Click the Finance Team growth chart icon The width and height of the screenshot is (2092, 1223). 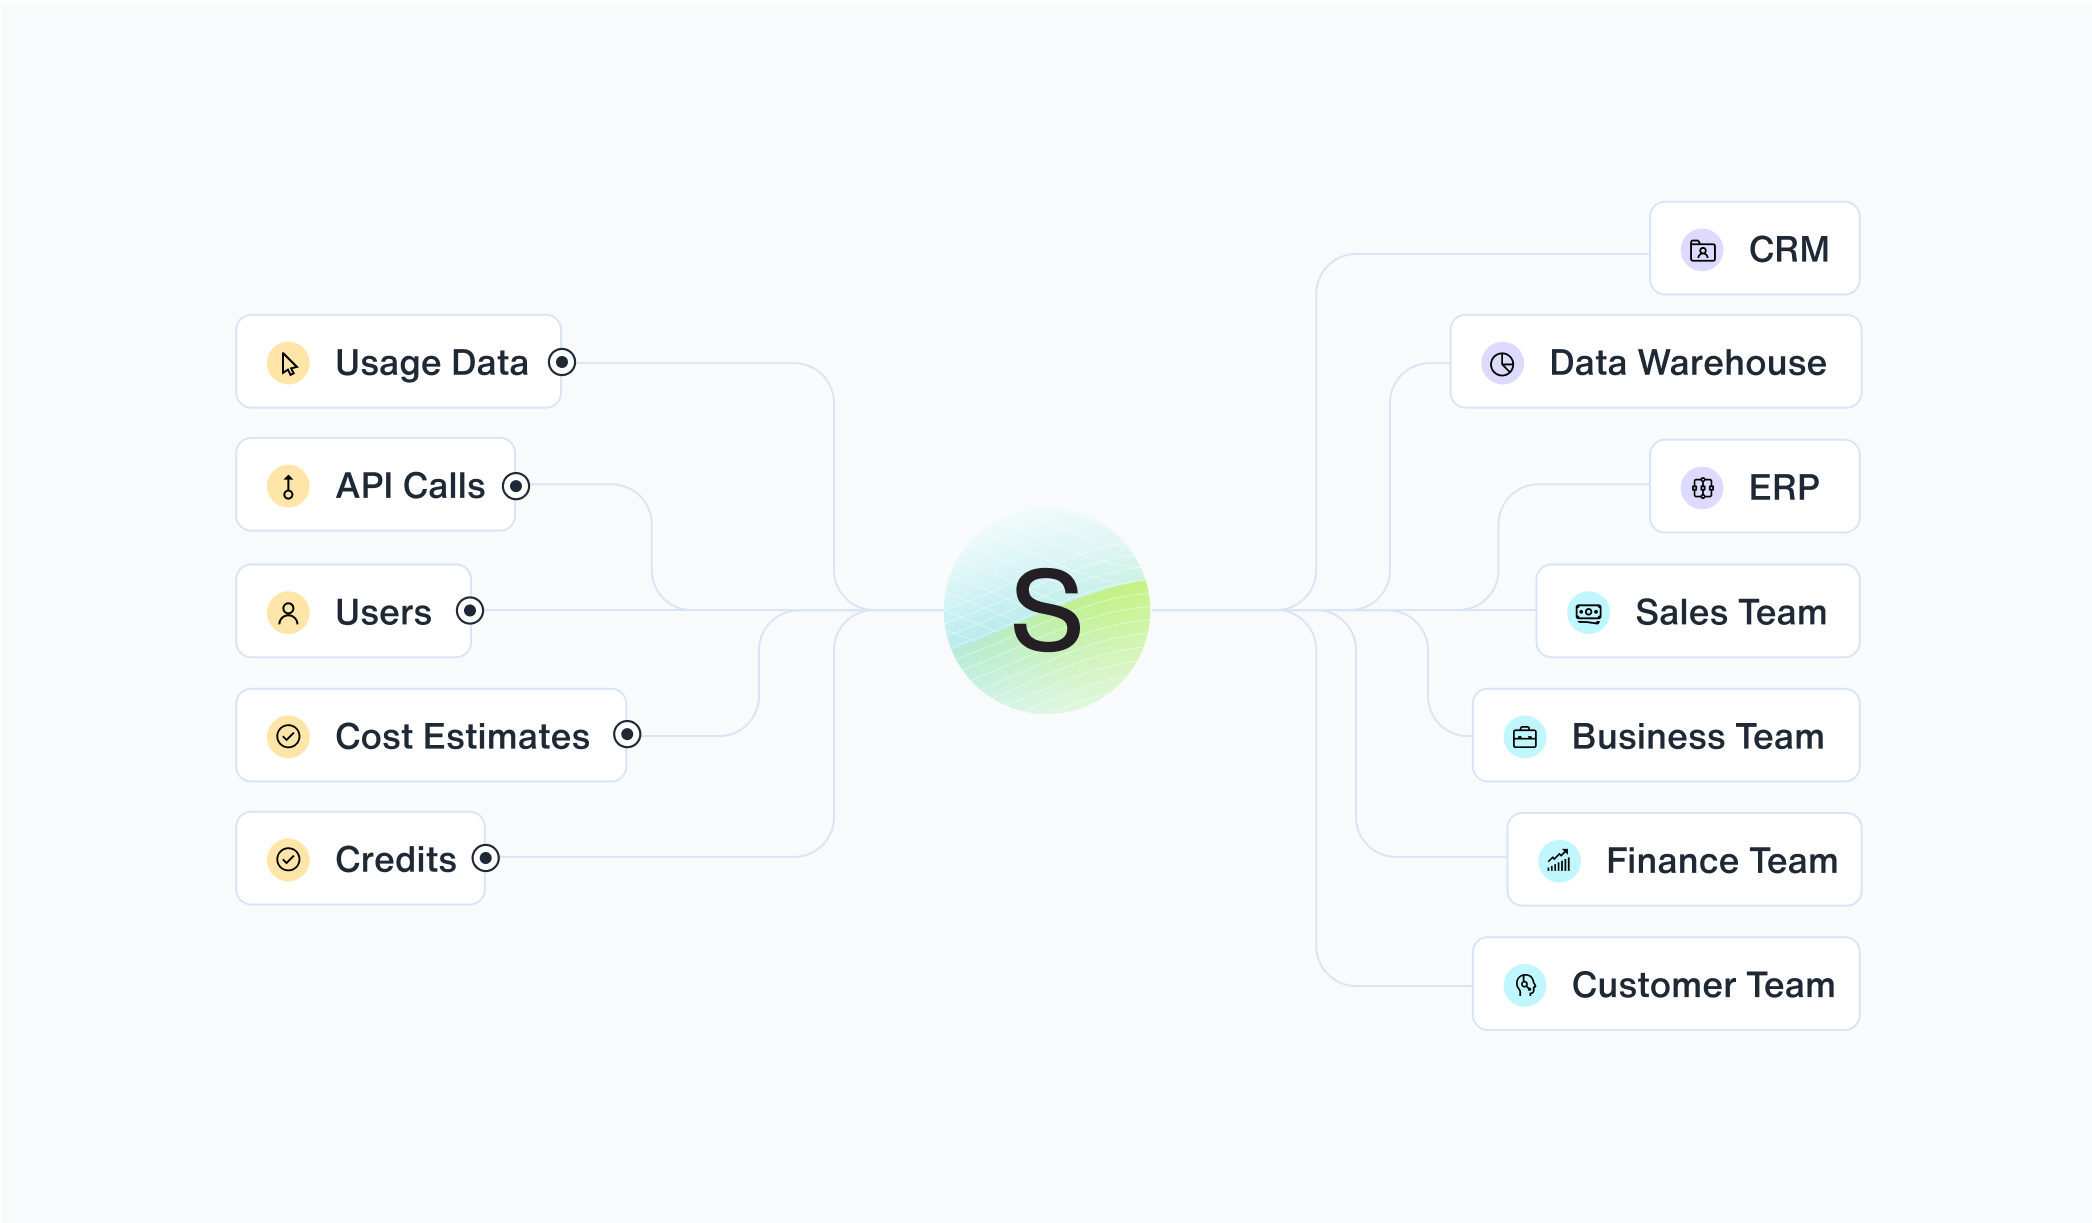(x=1559, y=861)
